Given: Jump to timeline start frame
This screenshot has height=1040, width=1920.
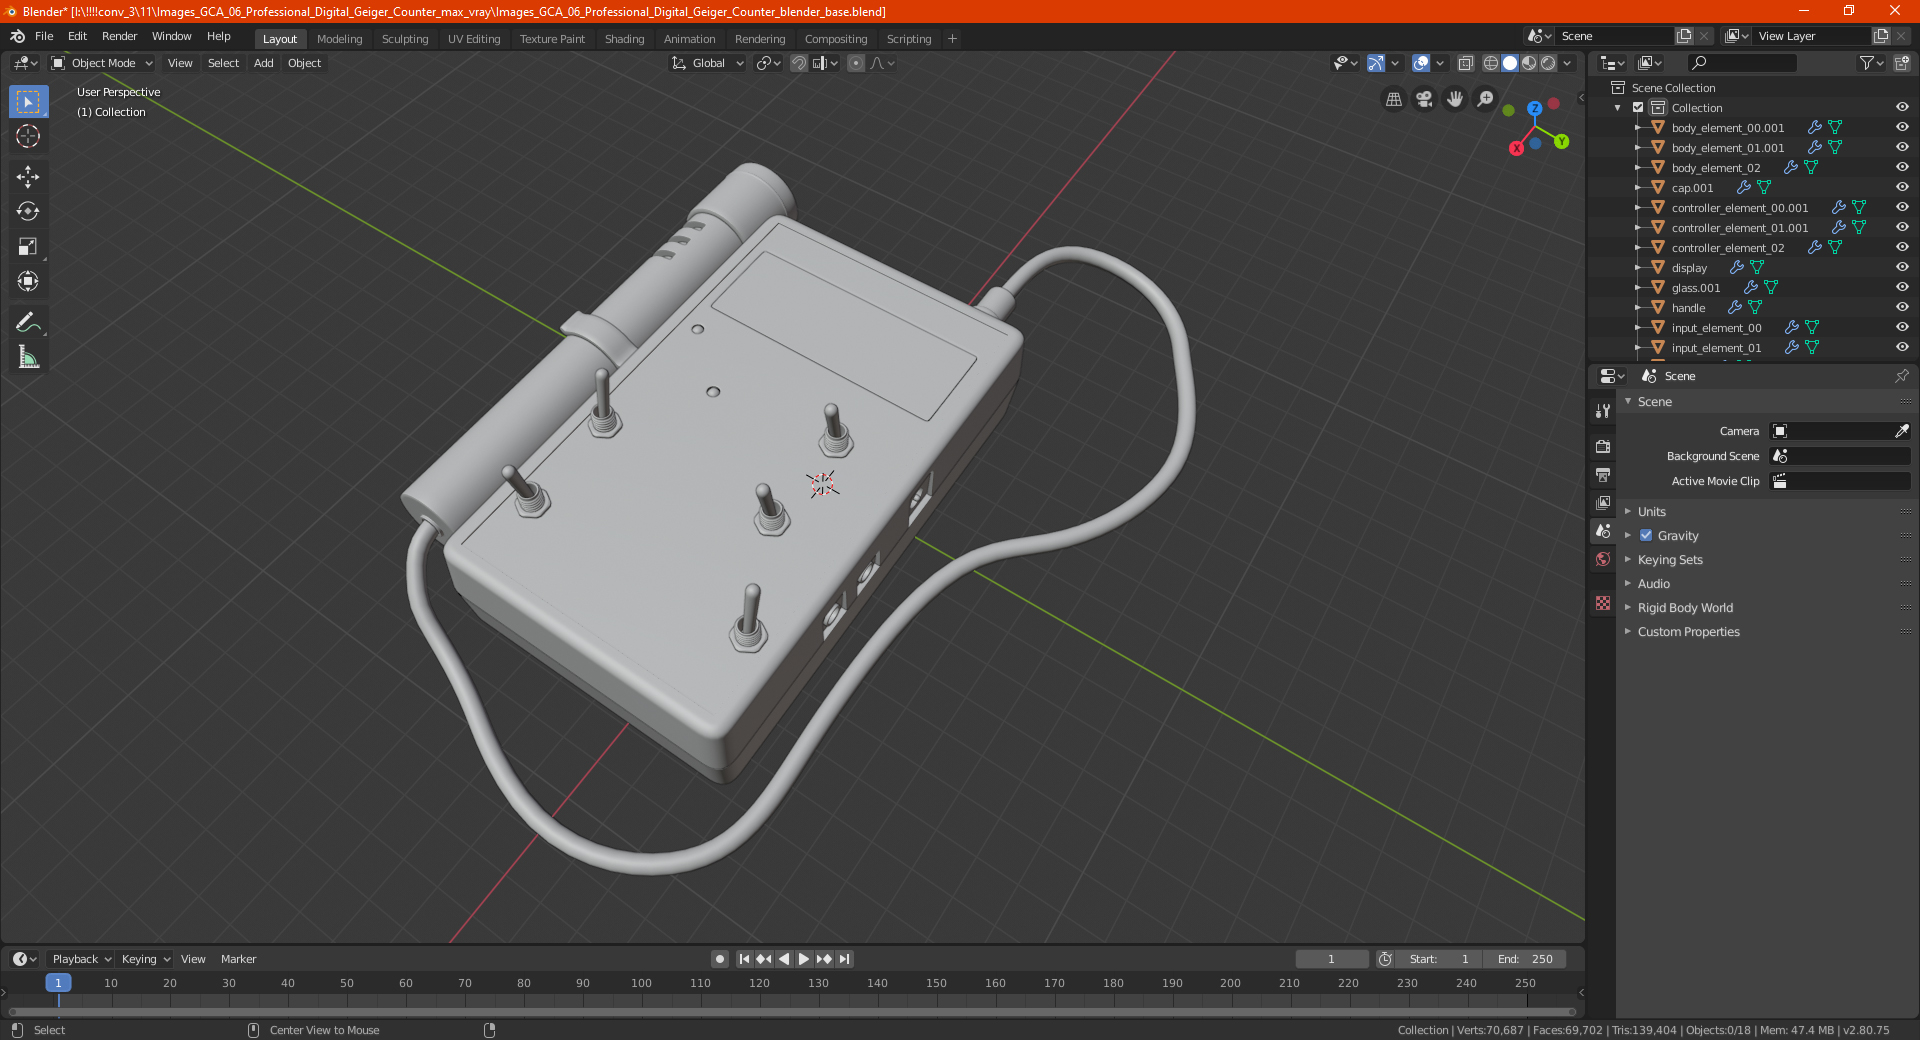Looking at the screenshot, I should coord(744,959).
